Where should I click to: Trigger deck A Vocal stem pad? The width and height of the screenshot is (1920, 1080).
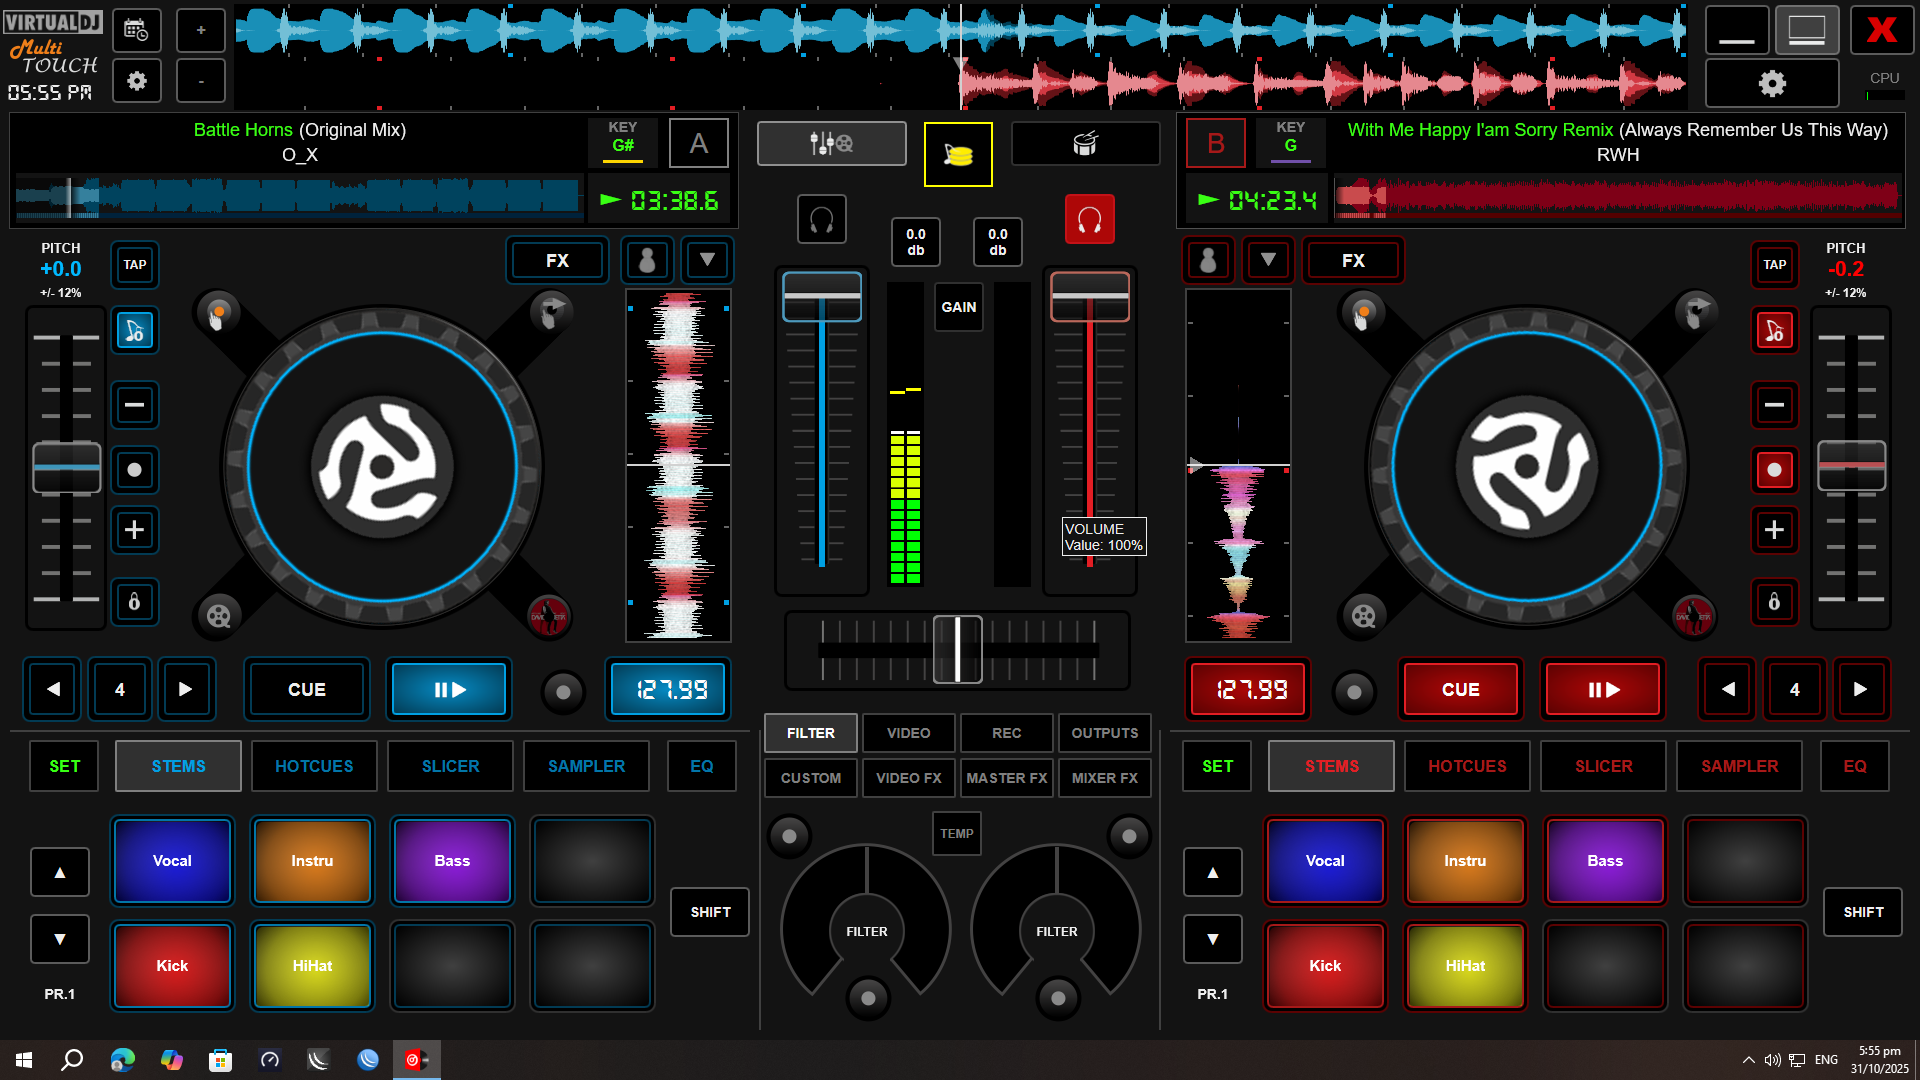coord(172,860)
